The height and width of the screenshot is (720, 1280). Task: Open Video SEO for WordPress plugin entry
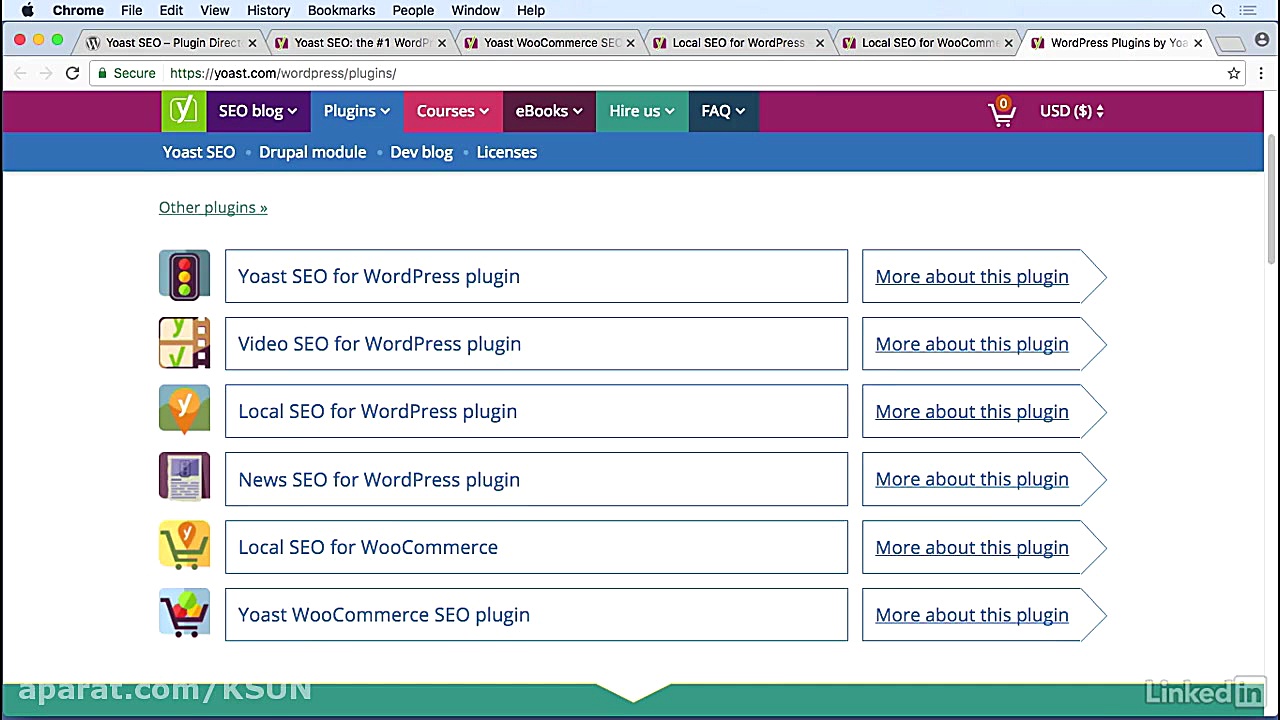click(x=536, y=343)
